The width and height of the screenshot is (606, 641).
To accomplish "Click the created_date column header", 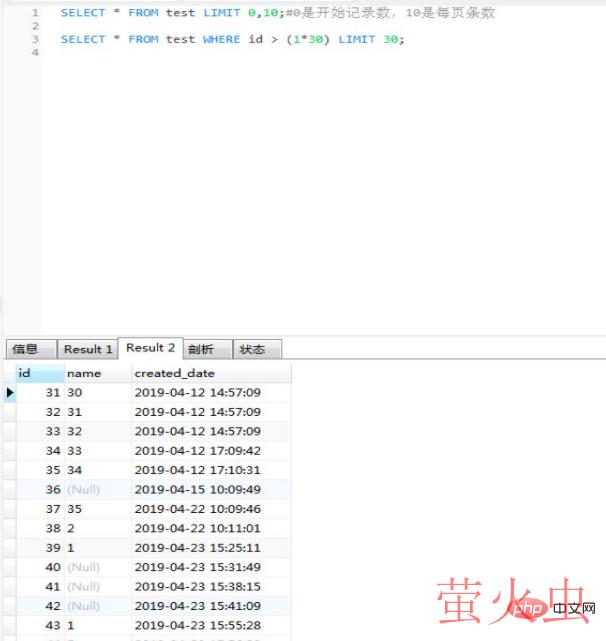I will click(x=210, y=373).
